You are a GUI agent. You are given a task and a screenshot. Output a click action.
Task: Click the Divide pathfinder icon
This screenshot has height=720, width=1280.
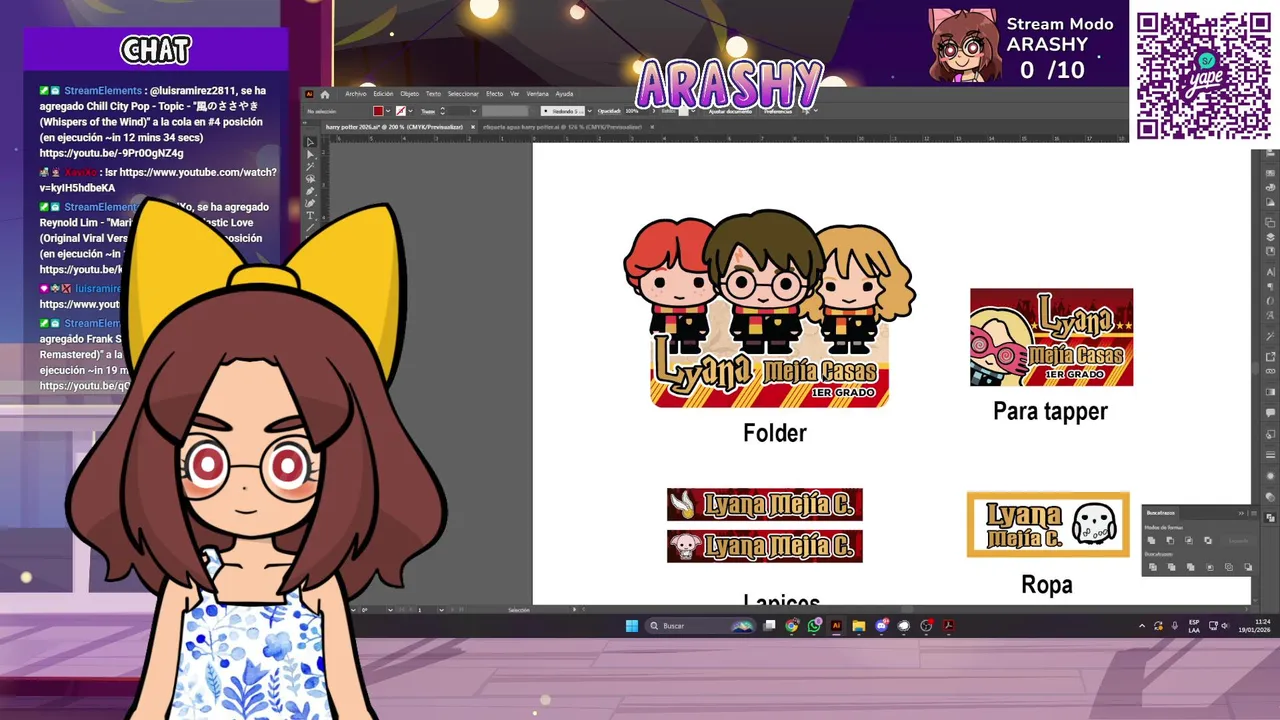pyautogui.click(x=1153, y=567)
